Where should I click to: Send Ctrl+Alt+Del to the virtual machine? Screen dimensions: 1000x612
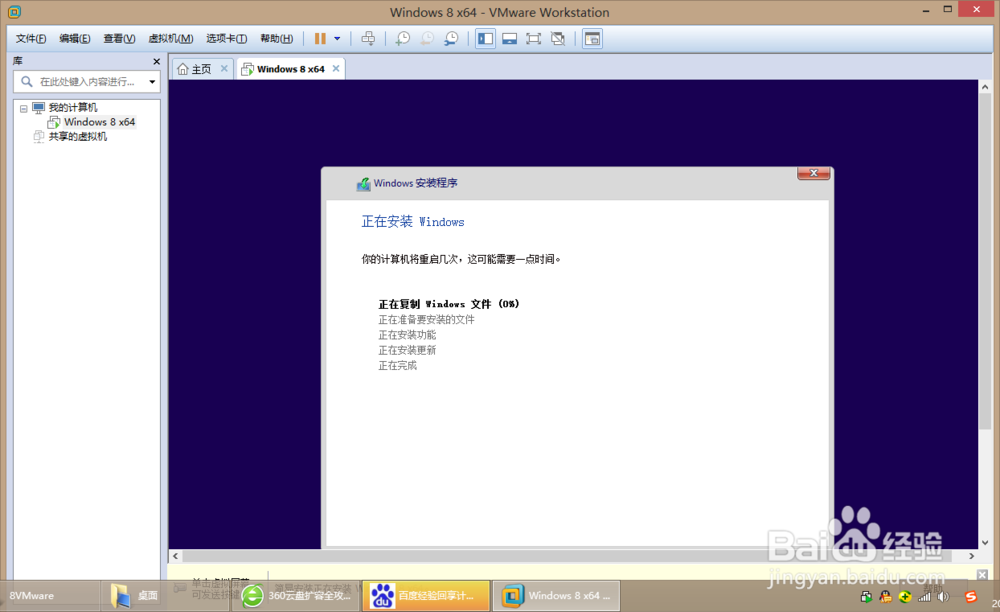(368, 39)
